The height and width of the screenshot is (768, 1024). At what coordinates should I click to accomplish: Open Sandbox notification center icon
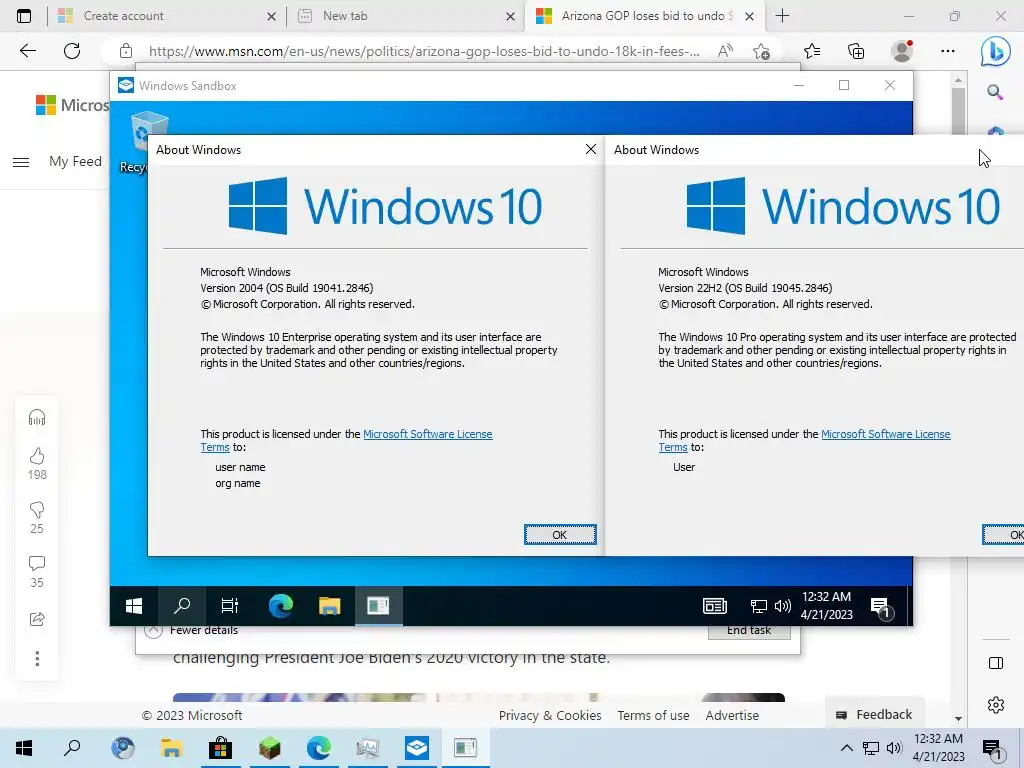tap(881, 607)
